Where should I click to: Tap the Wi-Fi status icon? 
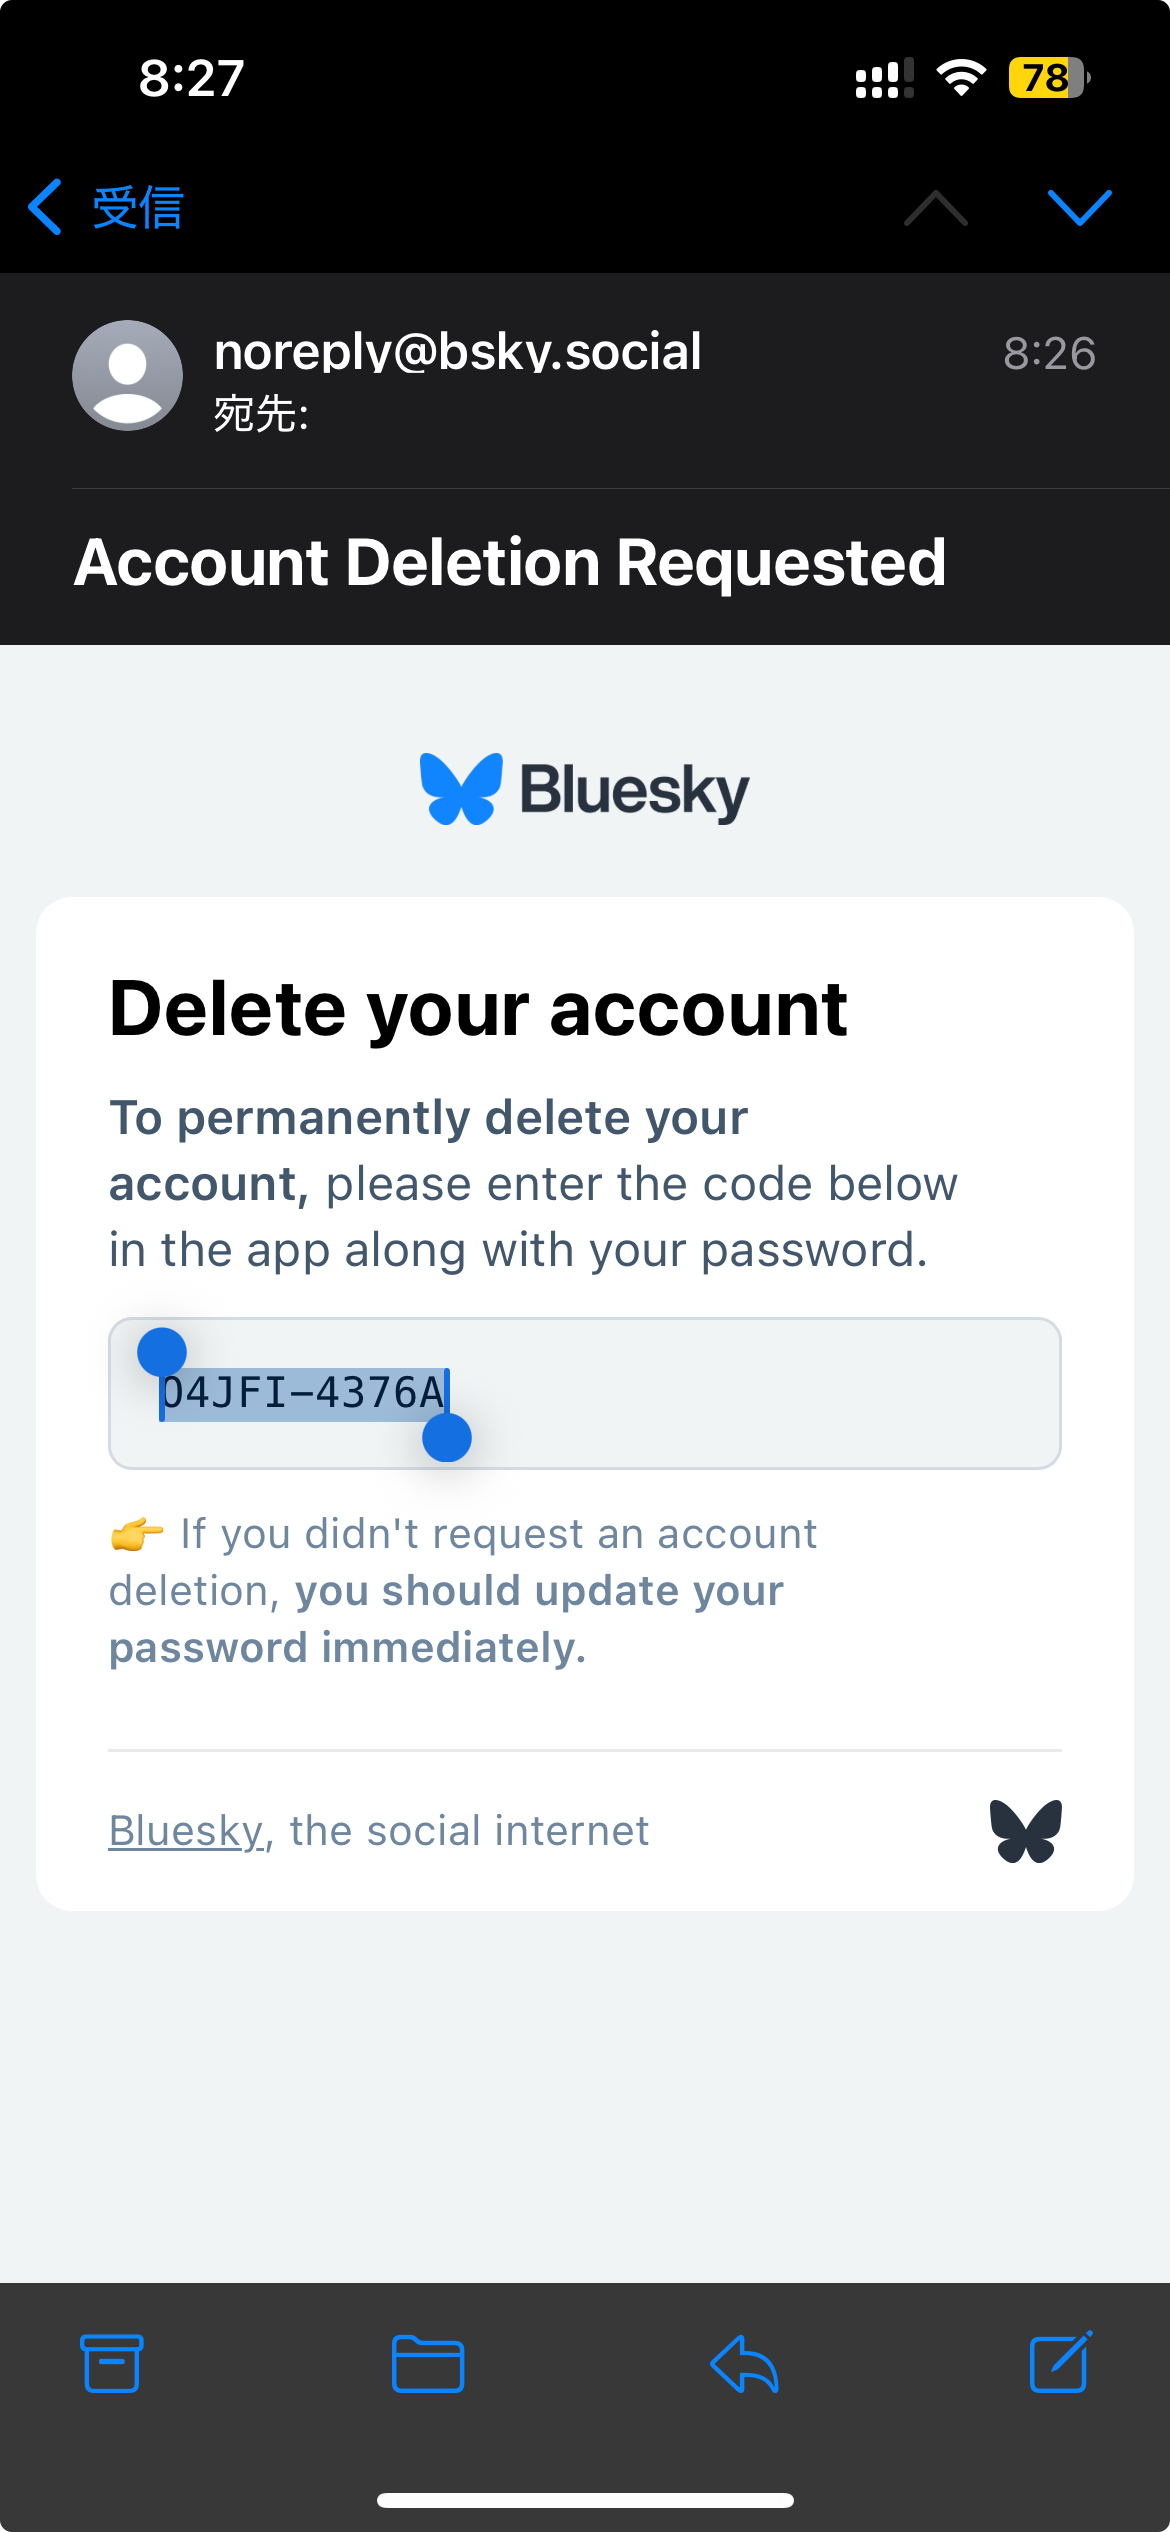961,78
